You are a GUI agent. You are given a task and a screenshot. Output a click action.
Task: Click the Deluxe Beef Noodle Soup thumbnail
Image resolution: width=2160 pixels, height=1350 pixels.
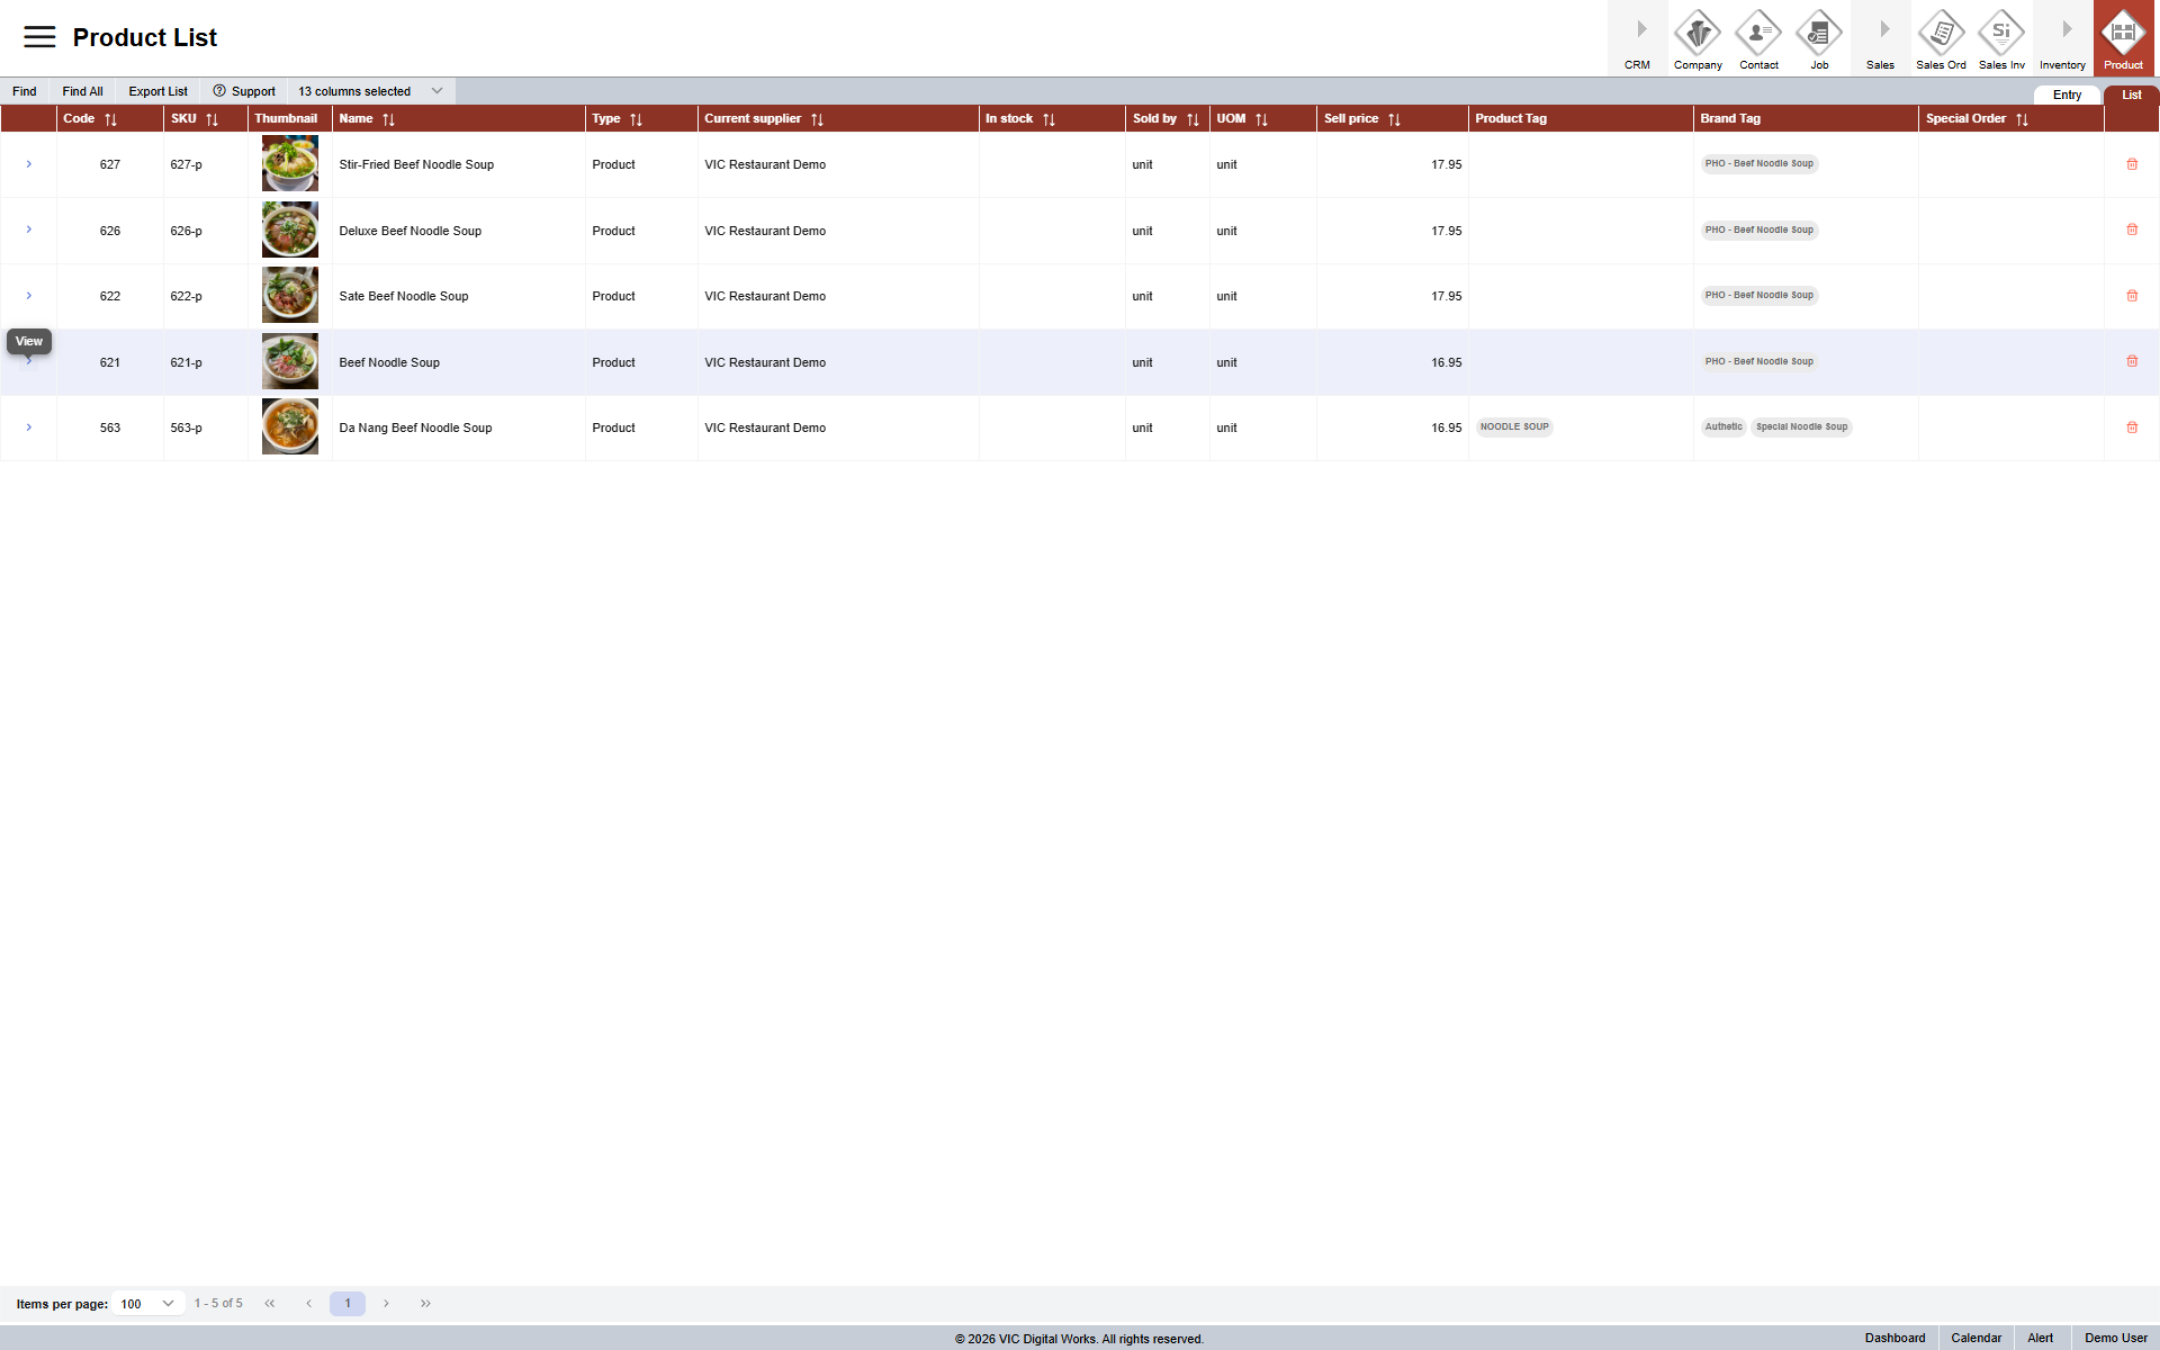click(x=290, y=230)
